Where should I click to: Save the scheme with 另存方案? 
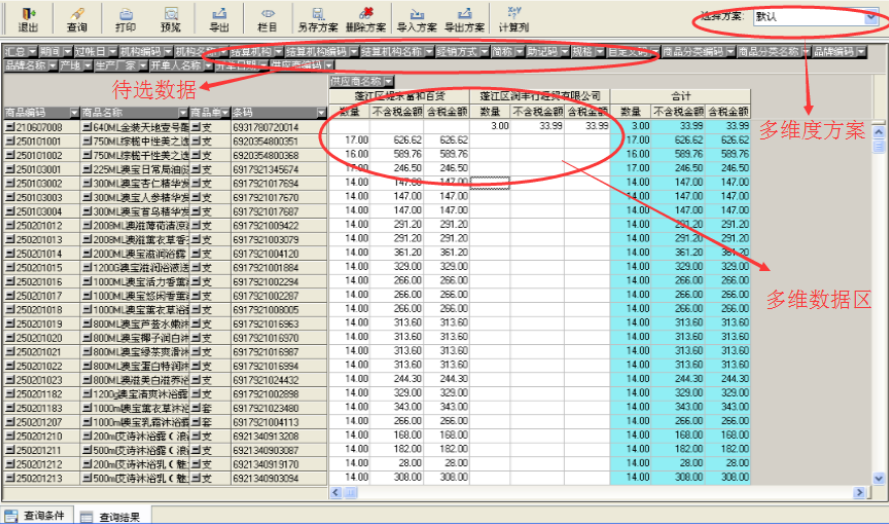(x=318, y=18)
